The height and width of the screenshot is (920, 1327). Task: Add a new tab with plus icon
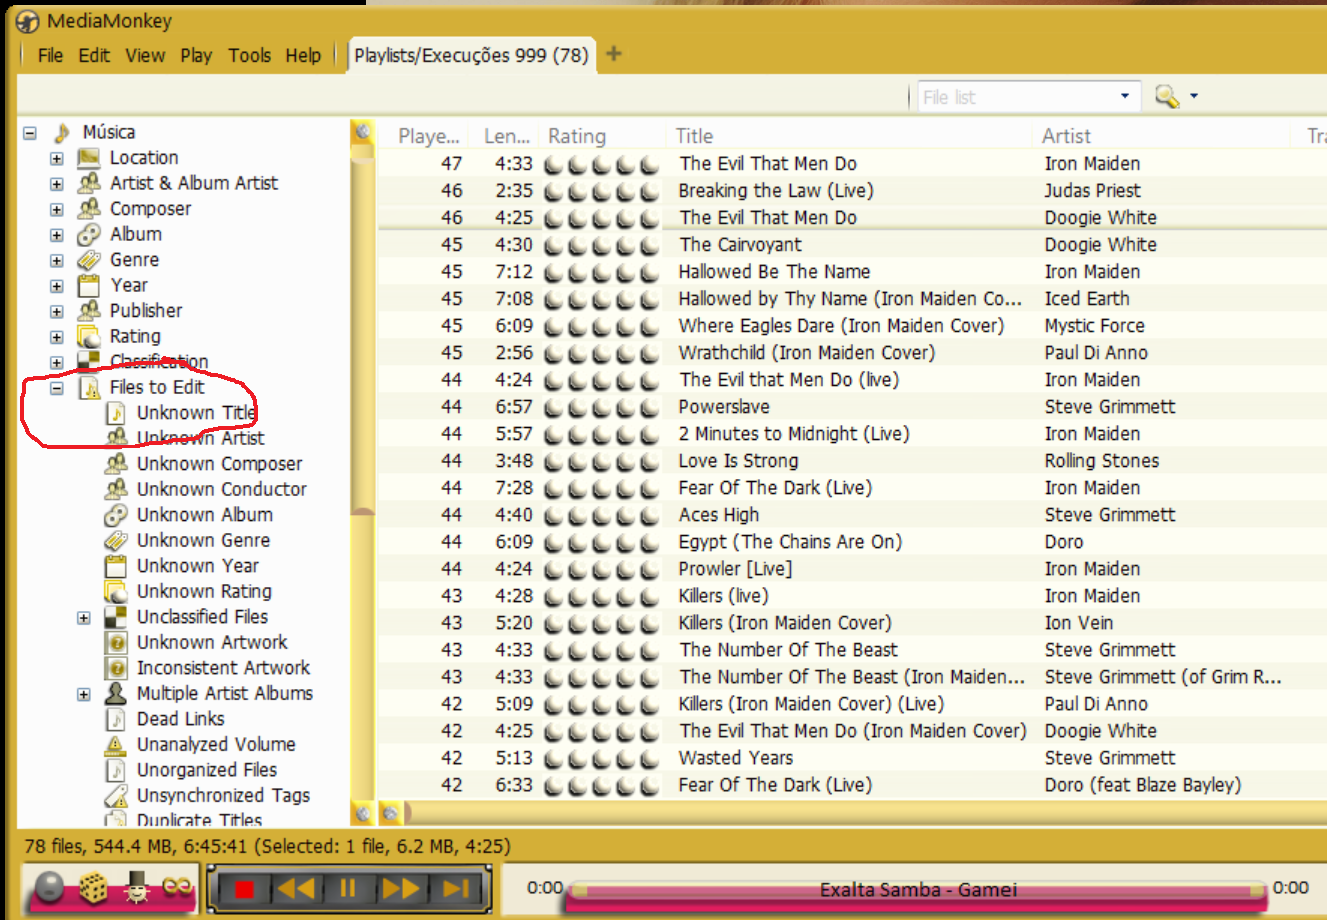coord(614,54)
